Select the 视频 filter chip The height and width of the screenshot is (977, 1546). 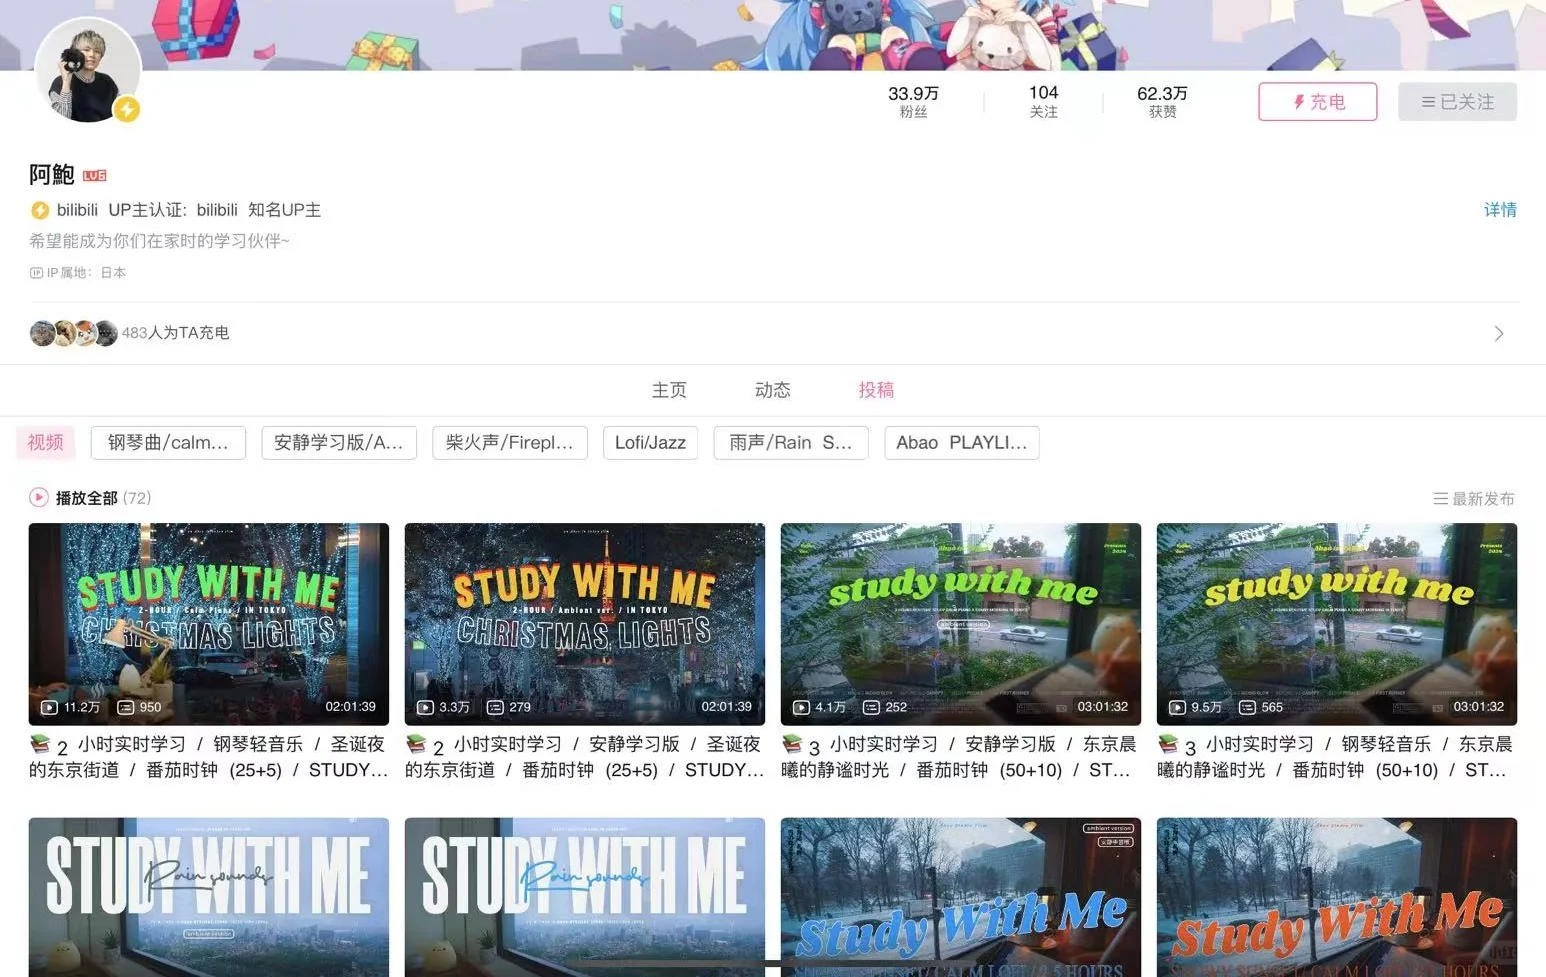tap(45, 442)
